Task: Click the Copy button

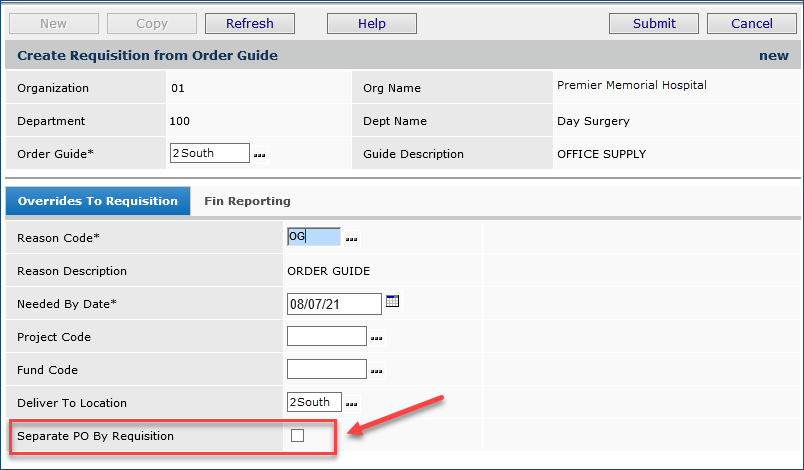Action: point(152,23)
